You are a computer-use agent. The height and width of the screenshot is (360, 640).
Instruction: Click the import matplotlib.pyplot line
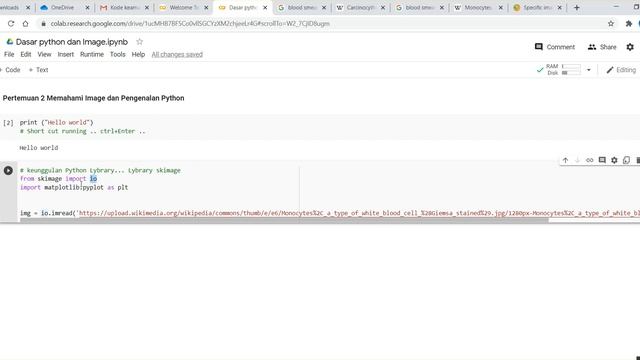pyautogui.click(x=74, y=187)
